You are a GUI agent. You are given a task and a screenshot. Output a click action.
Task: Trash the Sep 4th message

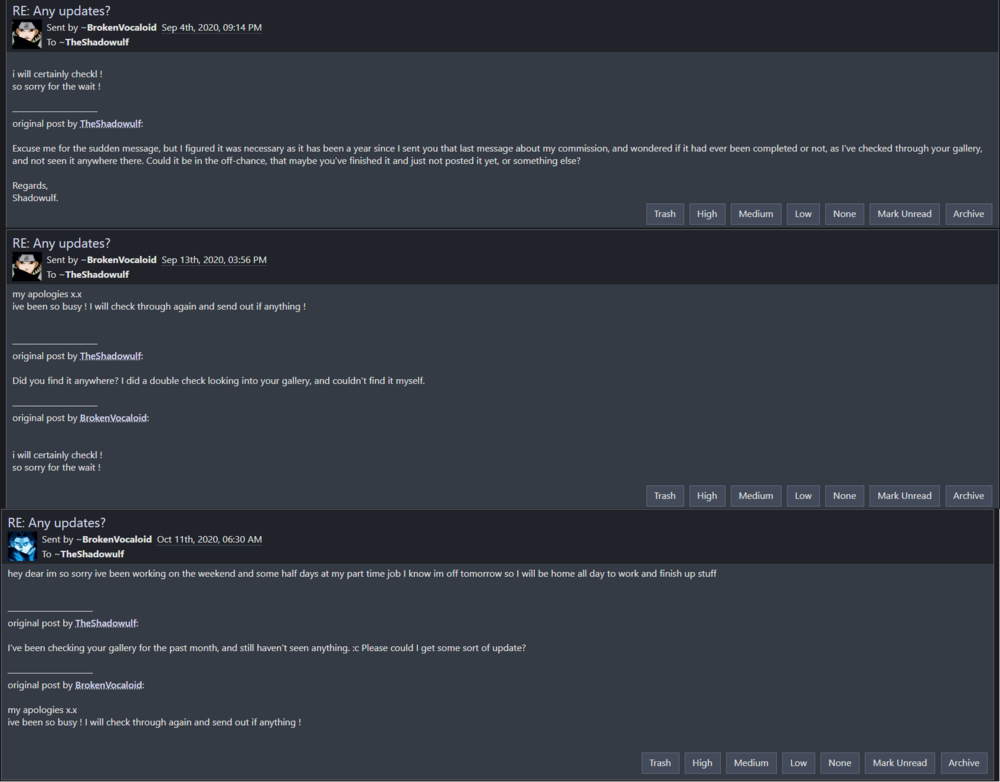click(665, 214)
